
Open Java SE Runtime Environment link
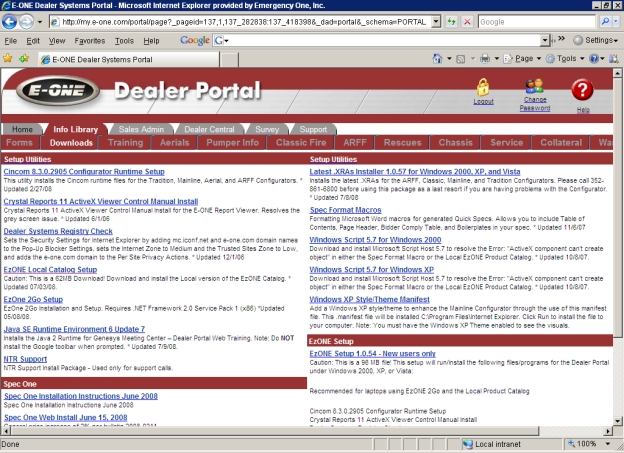[74, 329]
